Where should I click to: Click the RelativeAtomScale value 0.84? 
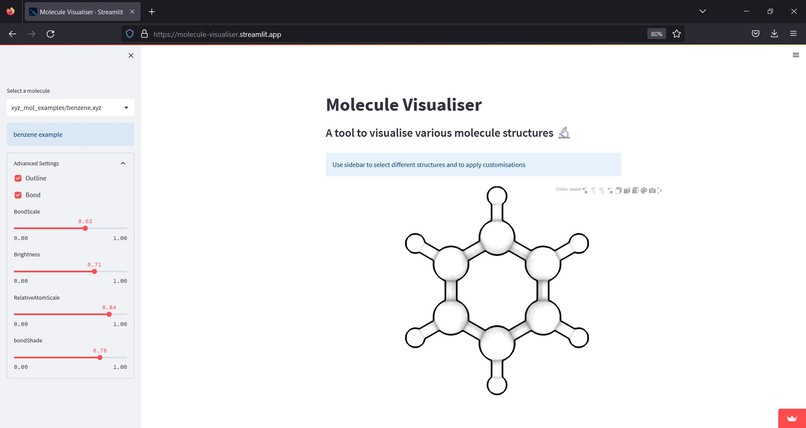(x=109, y=308)
